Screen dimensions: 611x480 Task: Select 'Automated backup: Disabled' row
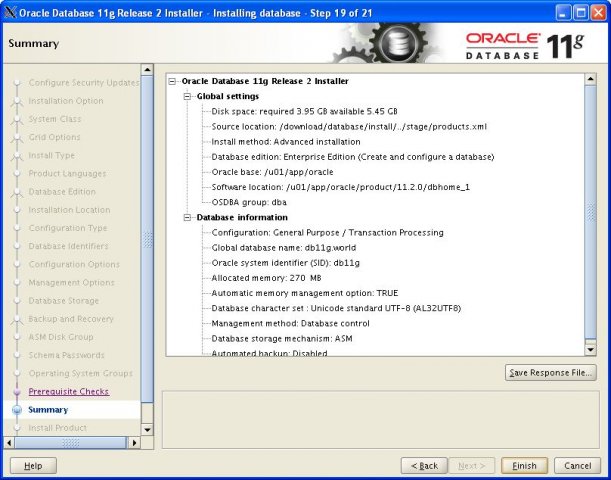[x=269, y=353]
